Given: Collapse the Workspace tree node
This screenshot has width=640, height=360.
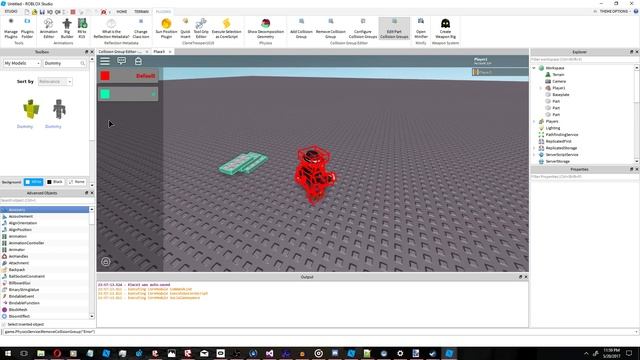Looking at the screenshot, I should click(534, 68).
